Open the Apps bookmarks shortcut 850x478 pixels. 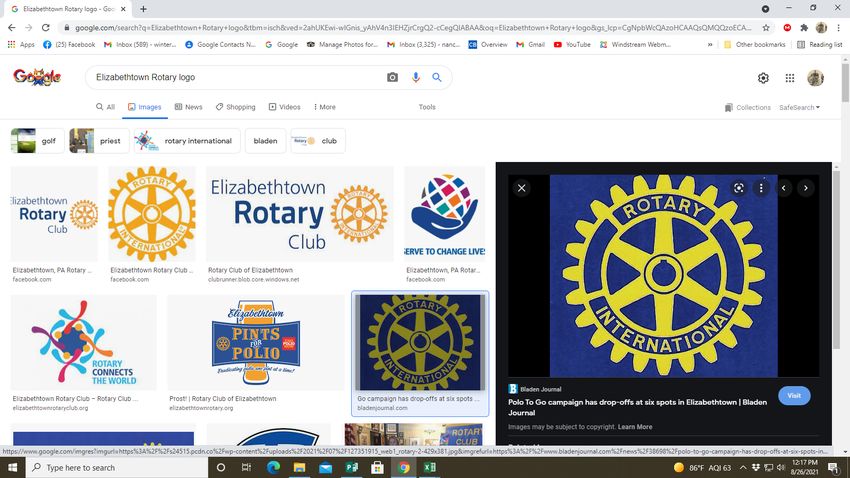coord(21,44)
